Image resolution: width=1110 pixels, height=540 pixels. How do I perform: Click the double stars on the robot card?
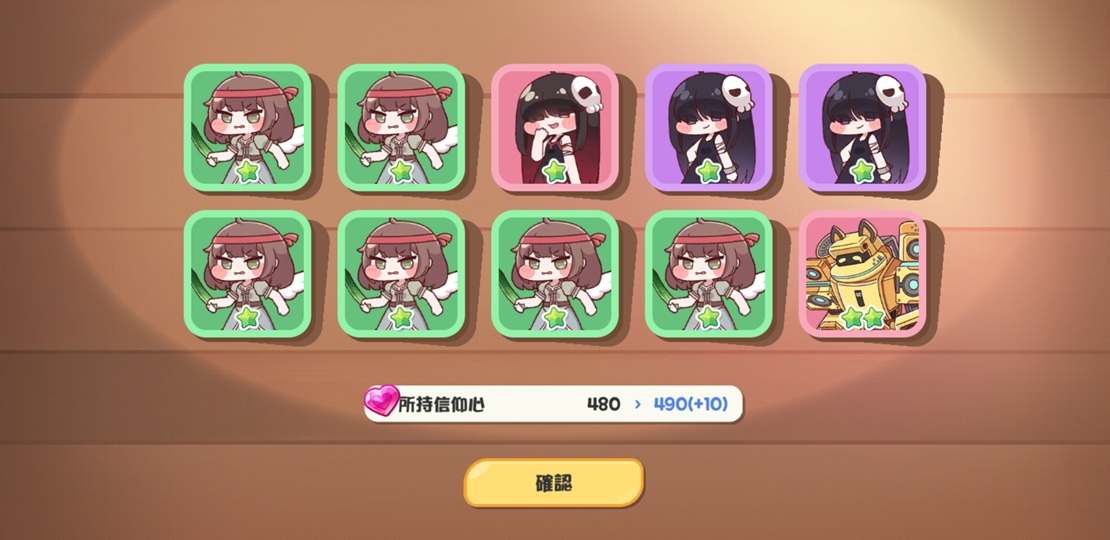pyautogui.click(x=862, y=317)
